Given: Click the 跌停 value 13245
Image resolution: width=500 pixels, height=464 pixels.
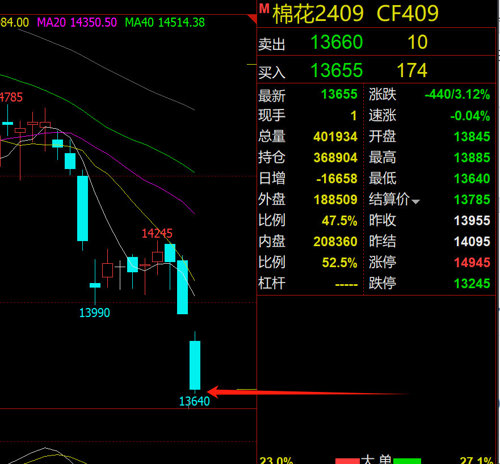Looking at the screenshot, I should pos(472,284).
